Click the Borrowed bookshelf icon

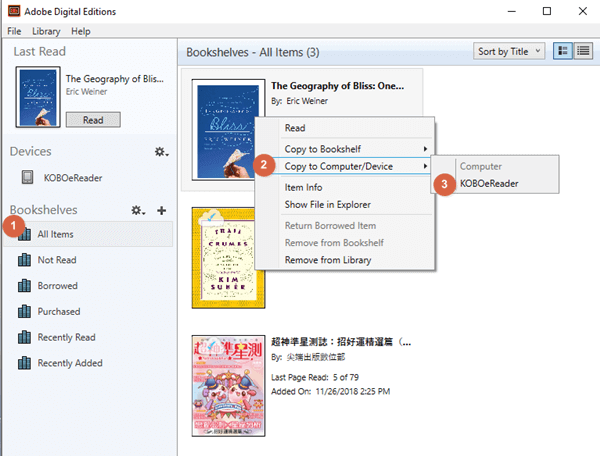(x=24, y=285)
